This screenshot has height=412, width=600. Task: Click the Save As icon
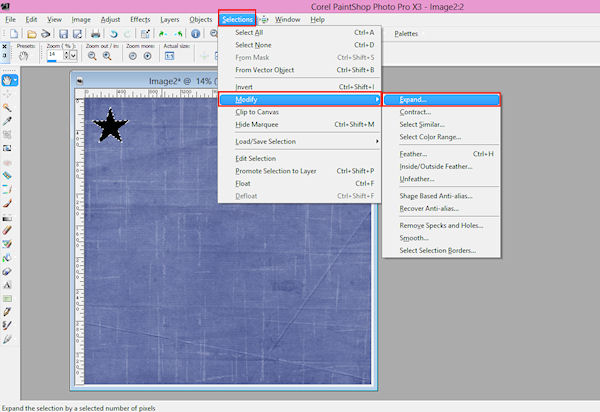coord(77,34)
